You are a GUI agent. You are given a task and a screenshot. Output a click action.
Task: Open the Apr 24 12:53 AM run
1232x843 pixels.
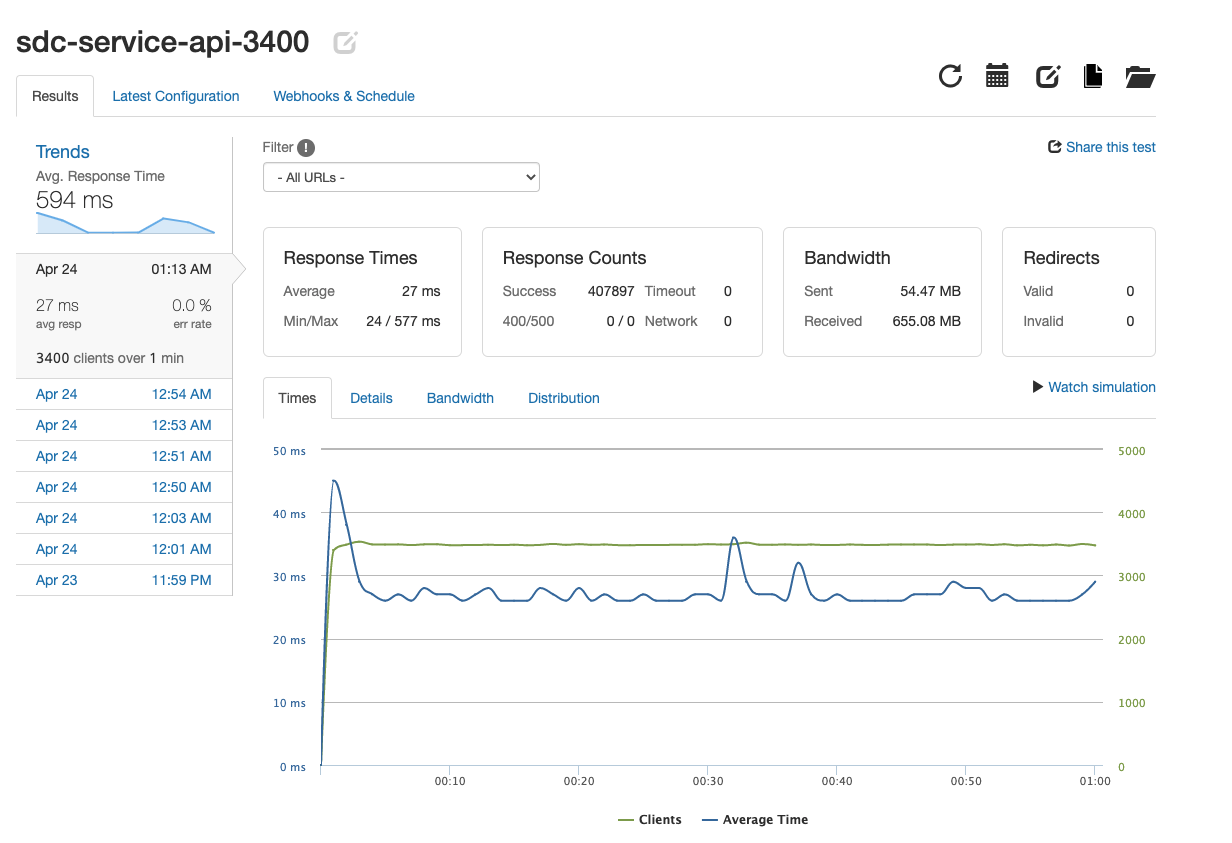(x=124, y=425)
